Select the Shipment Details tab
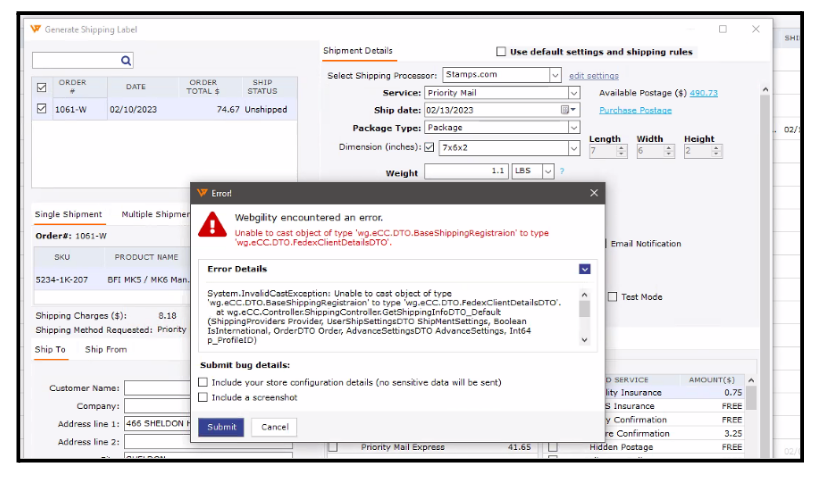Viewport: 813px width, 479px height. [358, 51]
